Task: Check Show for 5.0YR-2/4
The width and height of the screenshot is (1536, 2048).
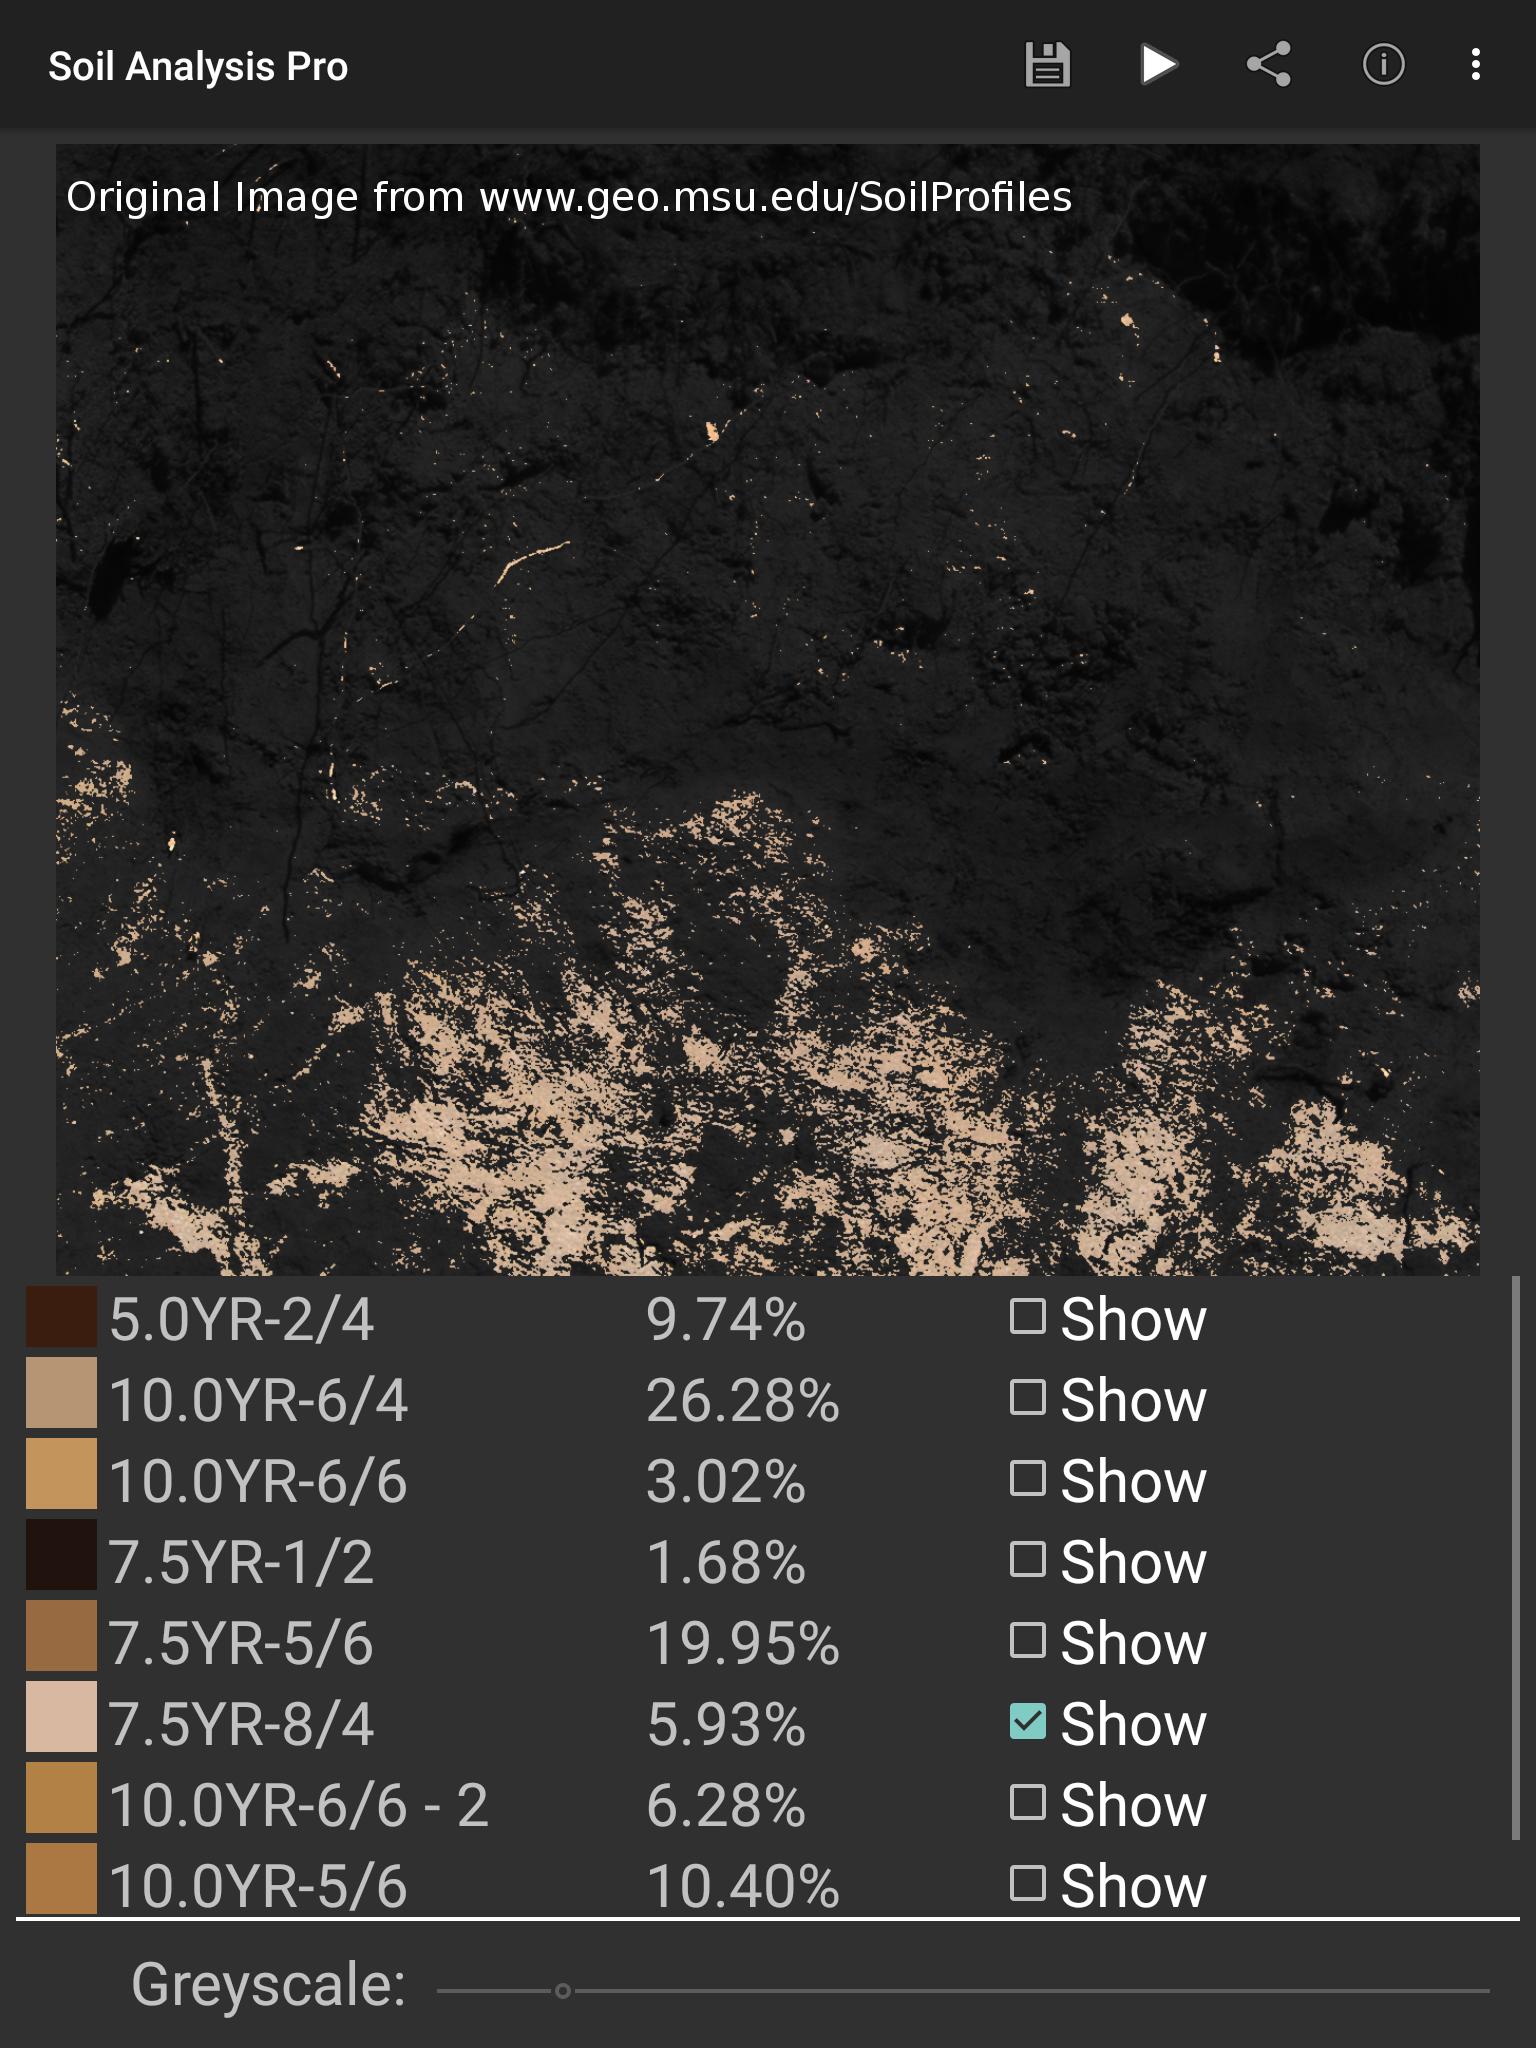Action: pyautogui.click(x=1028, y=1317)
